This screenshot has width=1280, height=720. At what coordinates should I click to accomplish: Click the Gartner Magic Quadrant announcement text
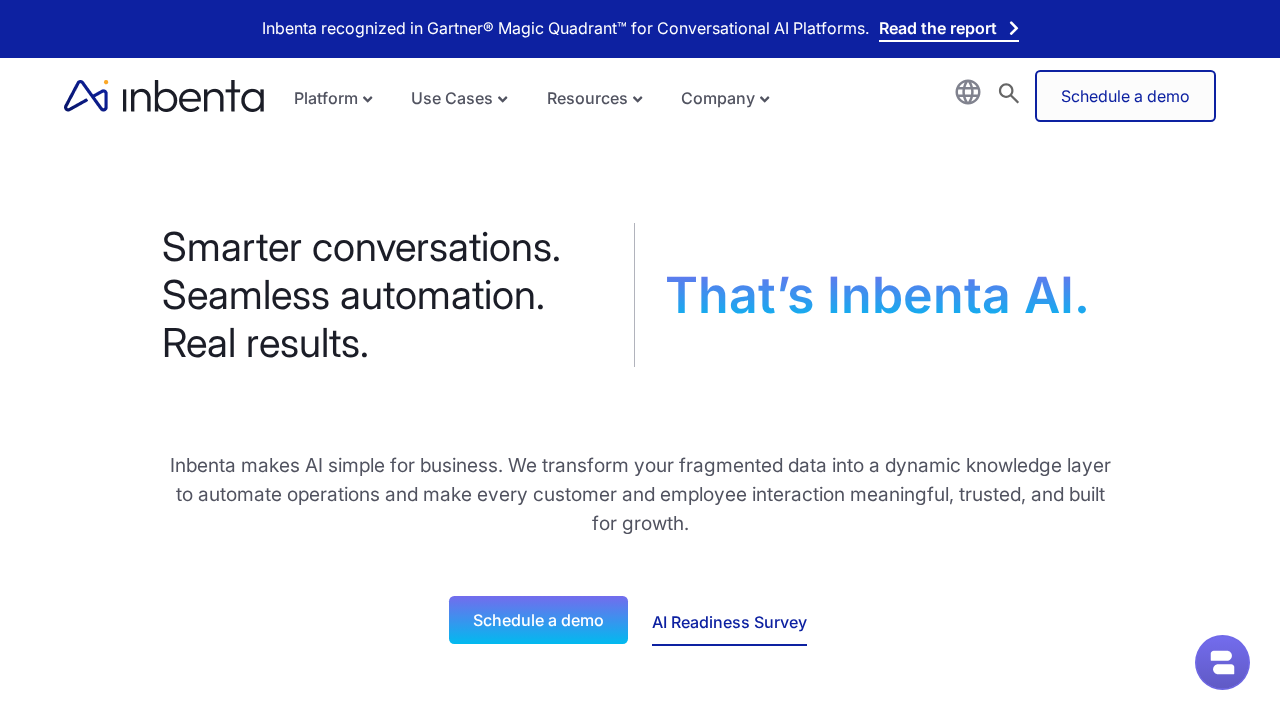(565, 28)
